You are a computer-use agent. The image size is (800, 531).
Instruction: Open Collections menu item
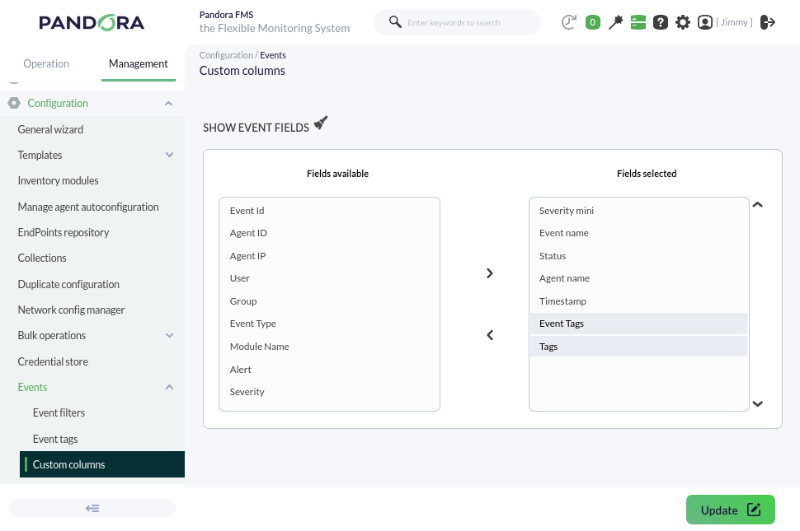tap(42, 258)
